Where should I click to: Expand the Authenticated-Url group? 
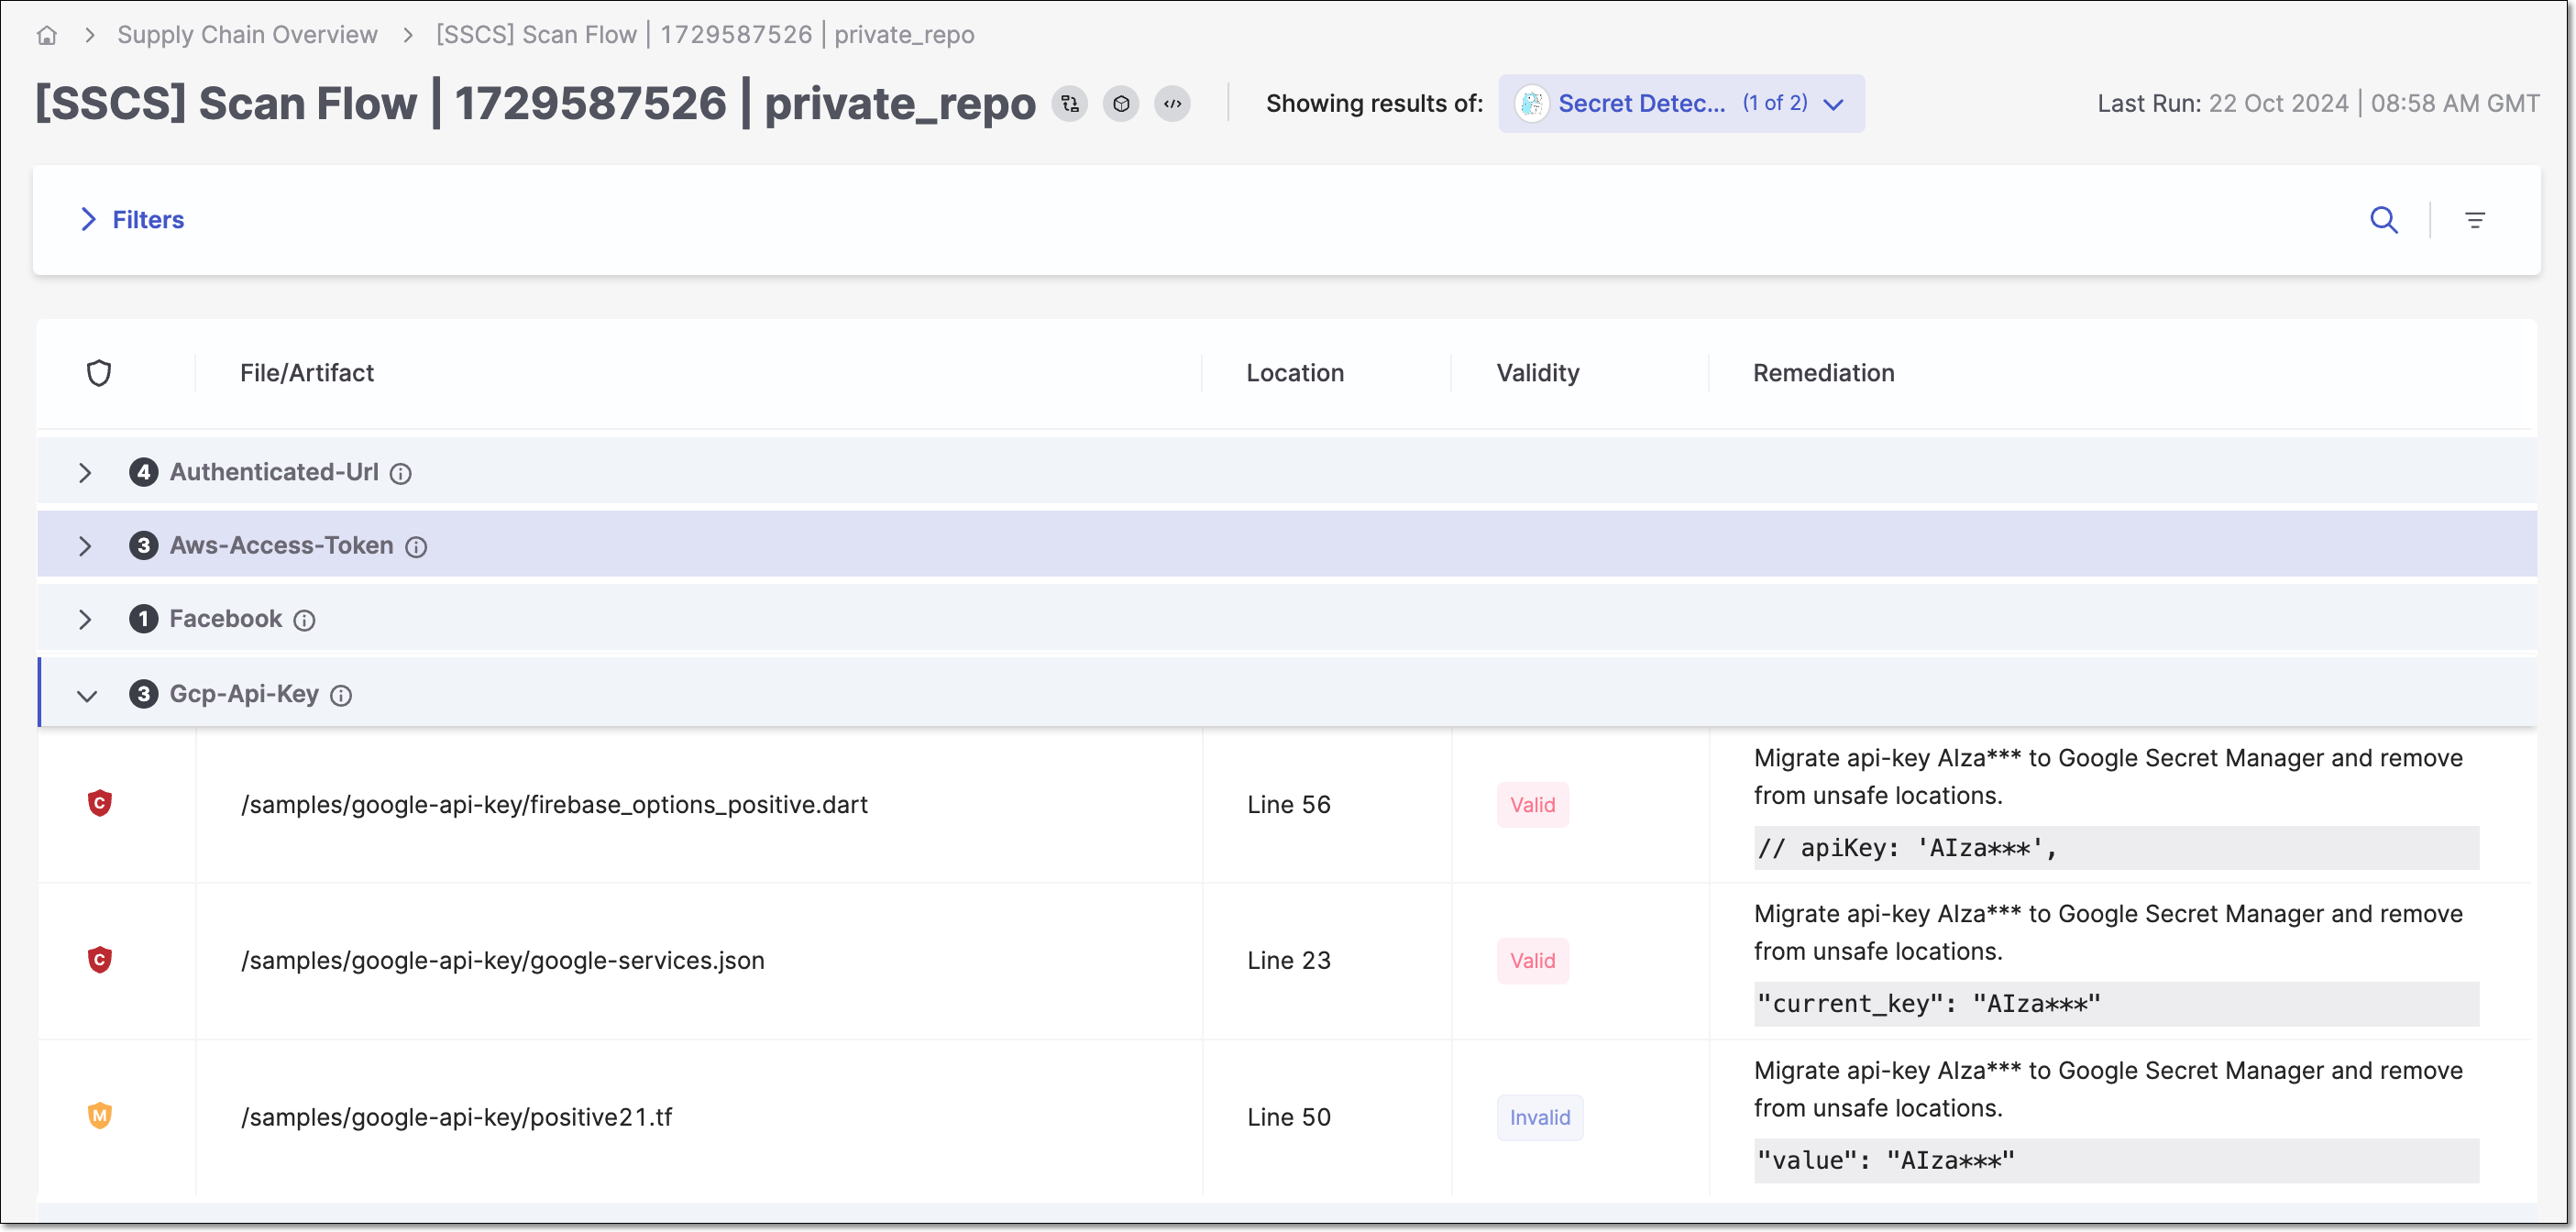click(85, 472)
